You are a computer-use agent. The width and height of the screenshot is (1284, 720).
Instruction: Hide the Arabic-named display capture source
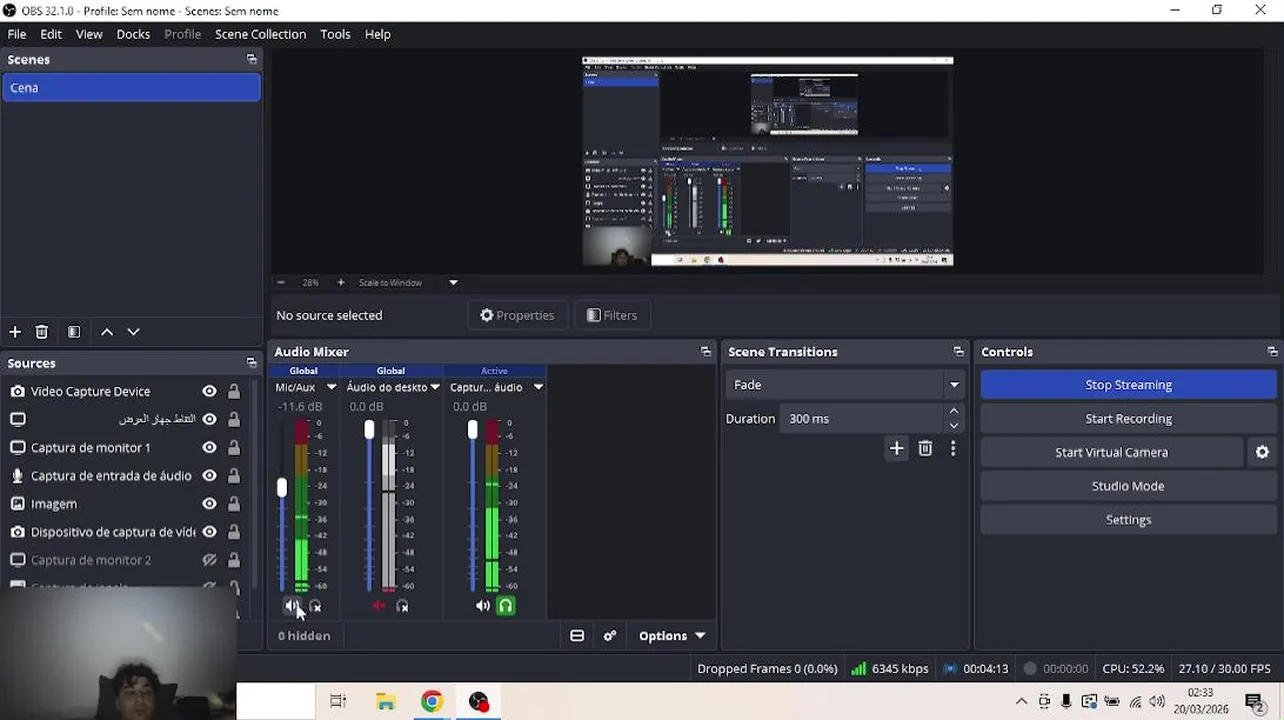(x=209, y=420)
